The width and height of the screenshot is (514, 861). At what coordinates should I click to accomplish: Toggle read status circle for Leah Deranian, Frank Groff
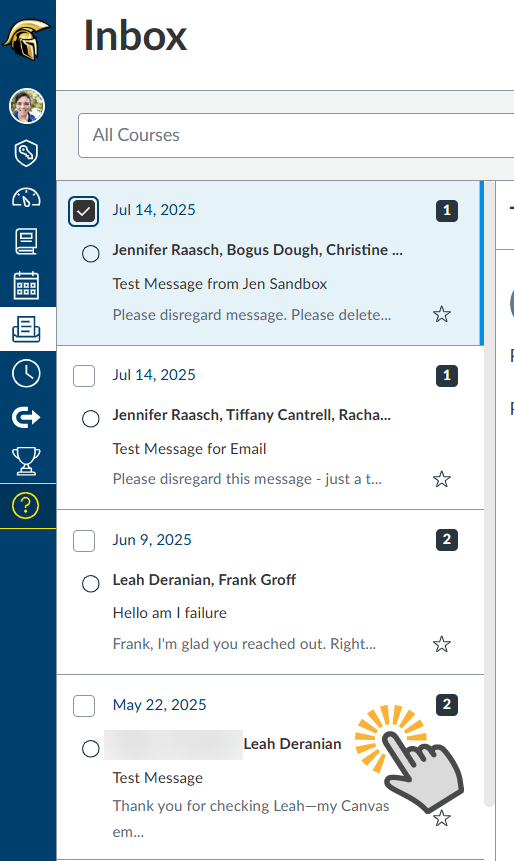click(91, 584)
